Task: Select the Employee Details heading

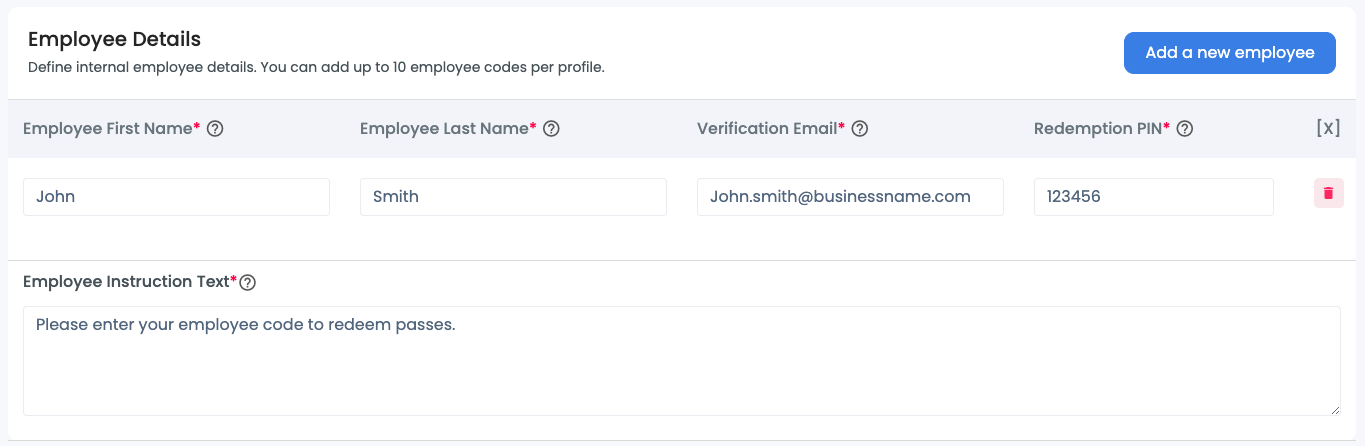Action: pos(114,39)
